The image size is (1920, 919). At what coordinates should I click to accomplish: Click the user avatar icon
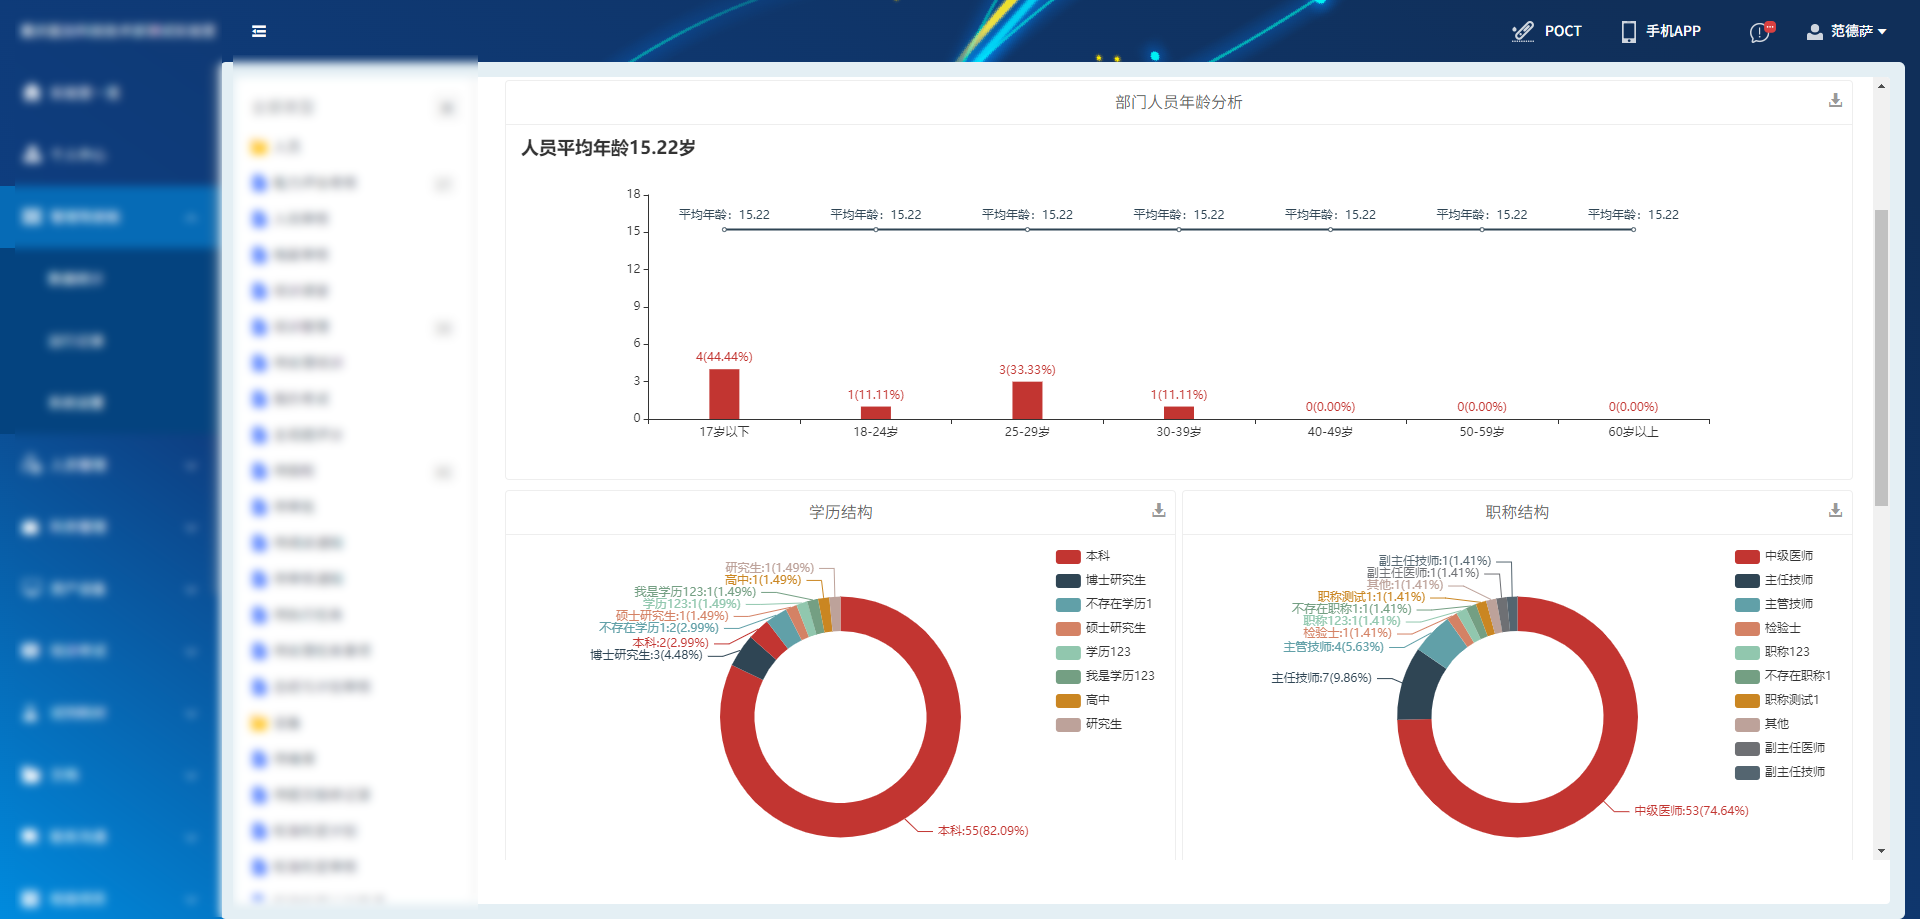(1814, 31)
